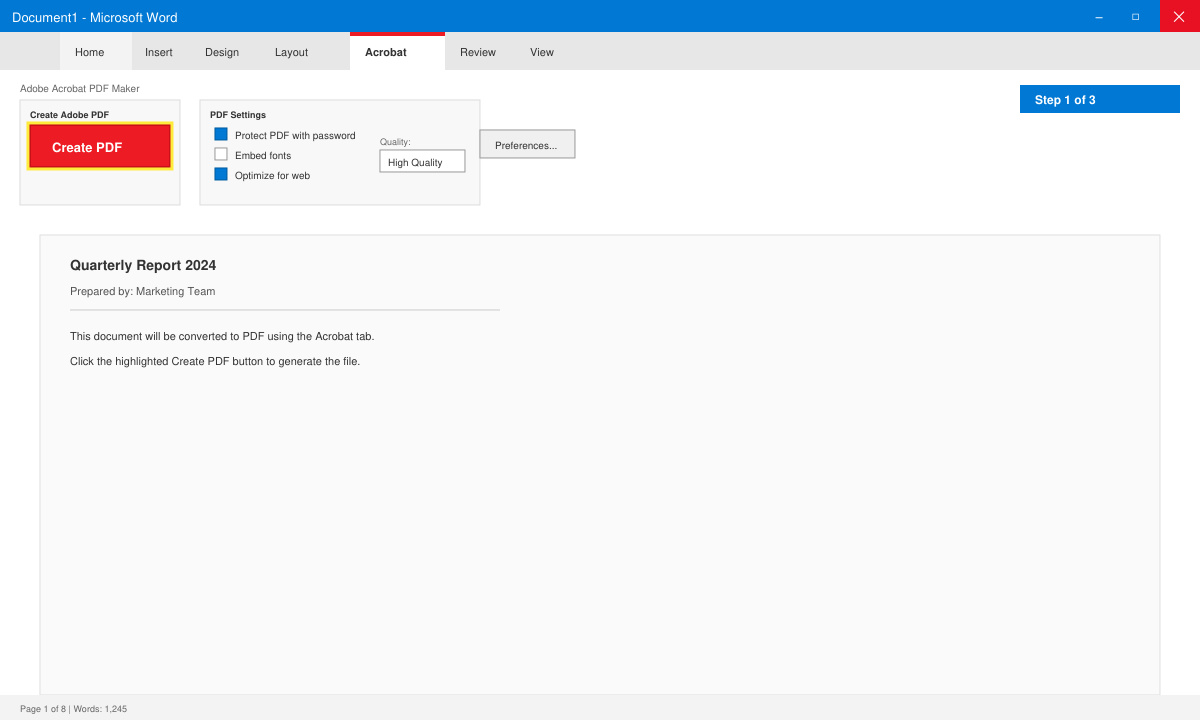The image size is (1200, 720).
Task: Tick the Embed fonts checkbox
Action: (x=221, y=154)
